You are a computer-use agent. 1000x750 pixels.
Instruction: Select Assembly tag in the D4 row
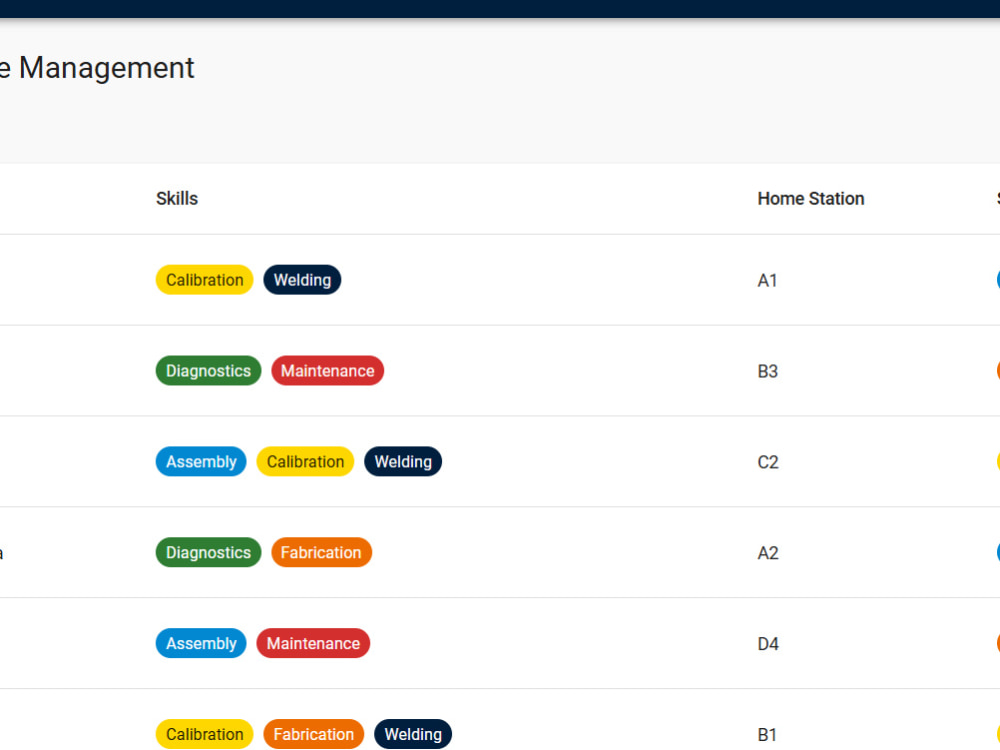(201, 643)
